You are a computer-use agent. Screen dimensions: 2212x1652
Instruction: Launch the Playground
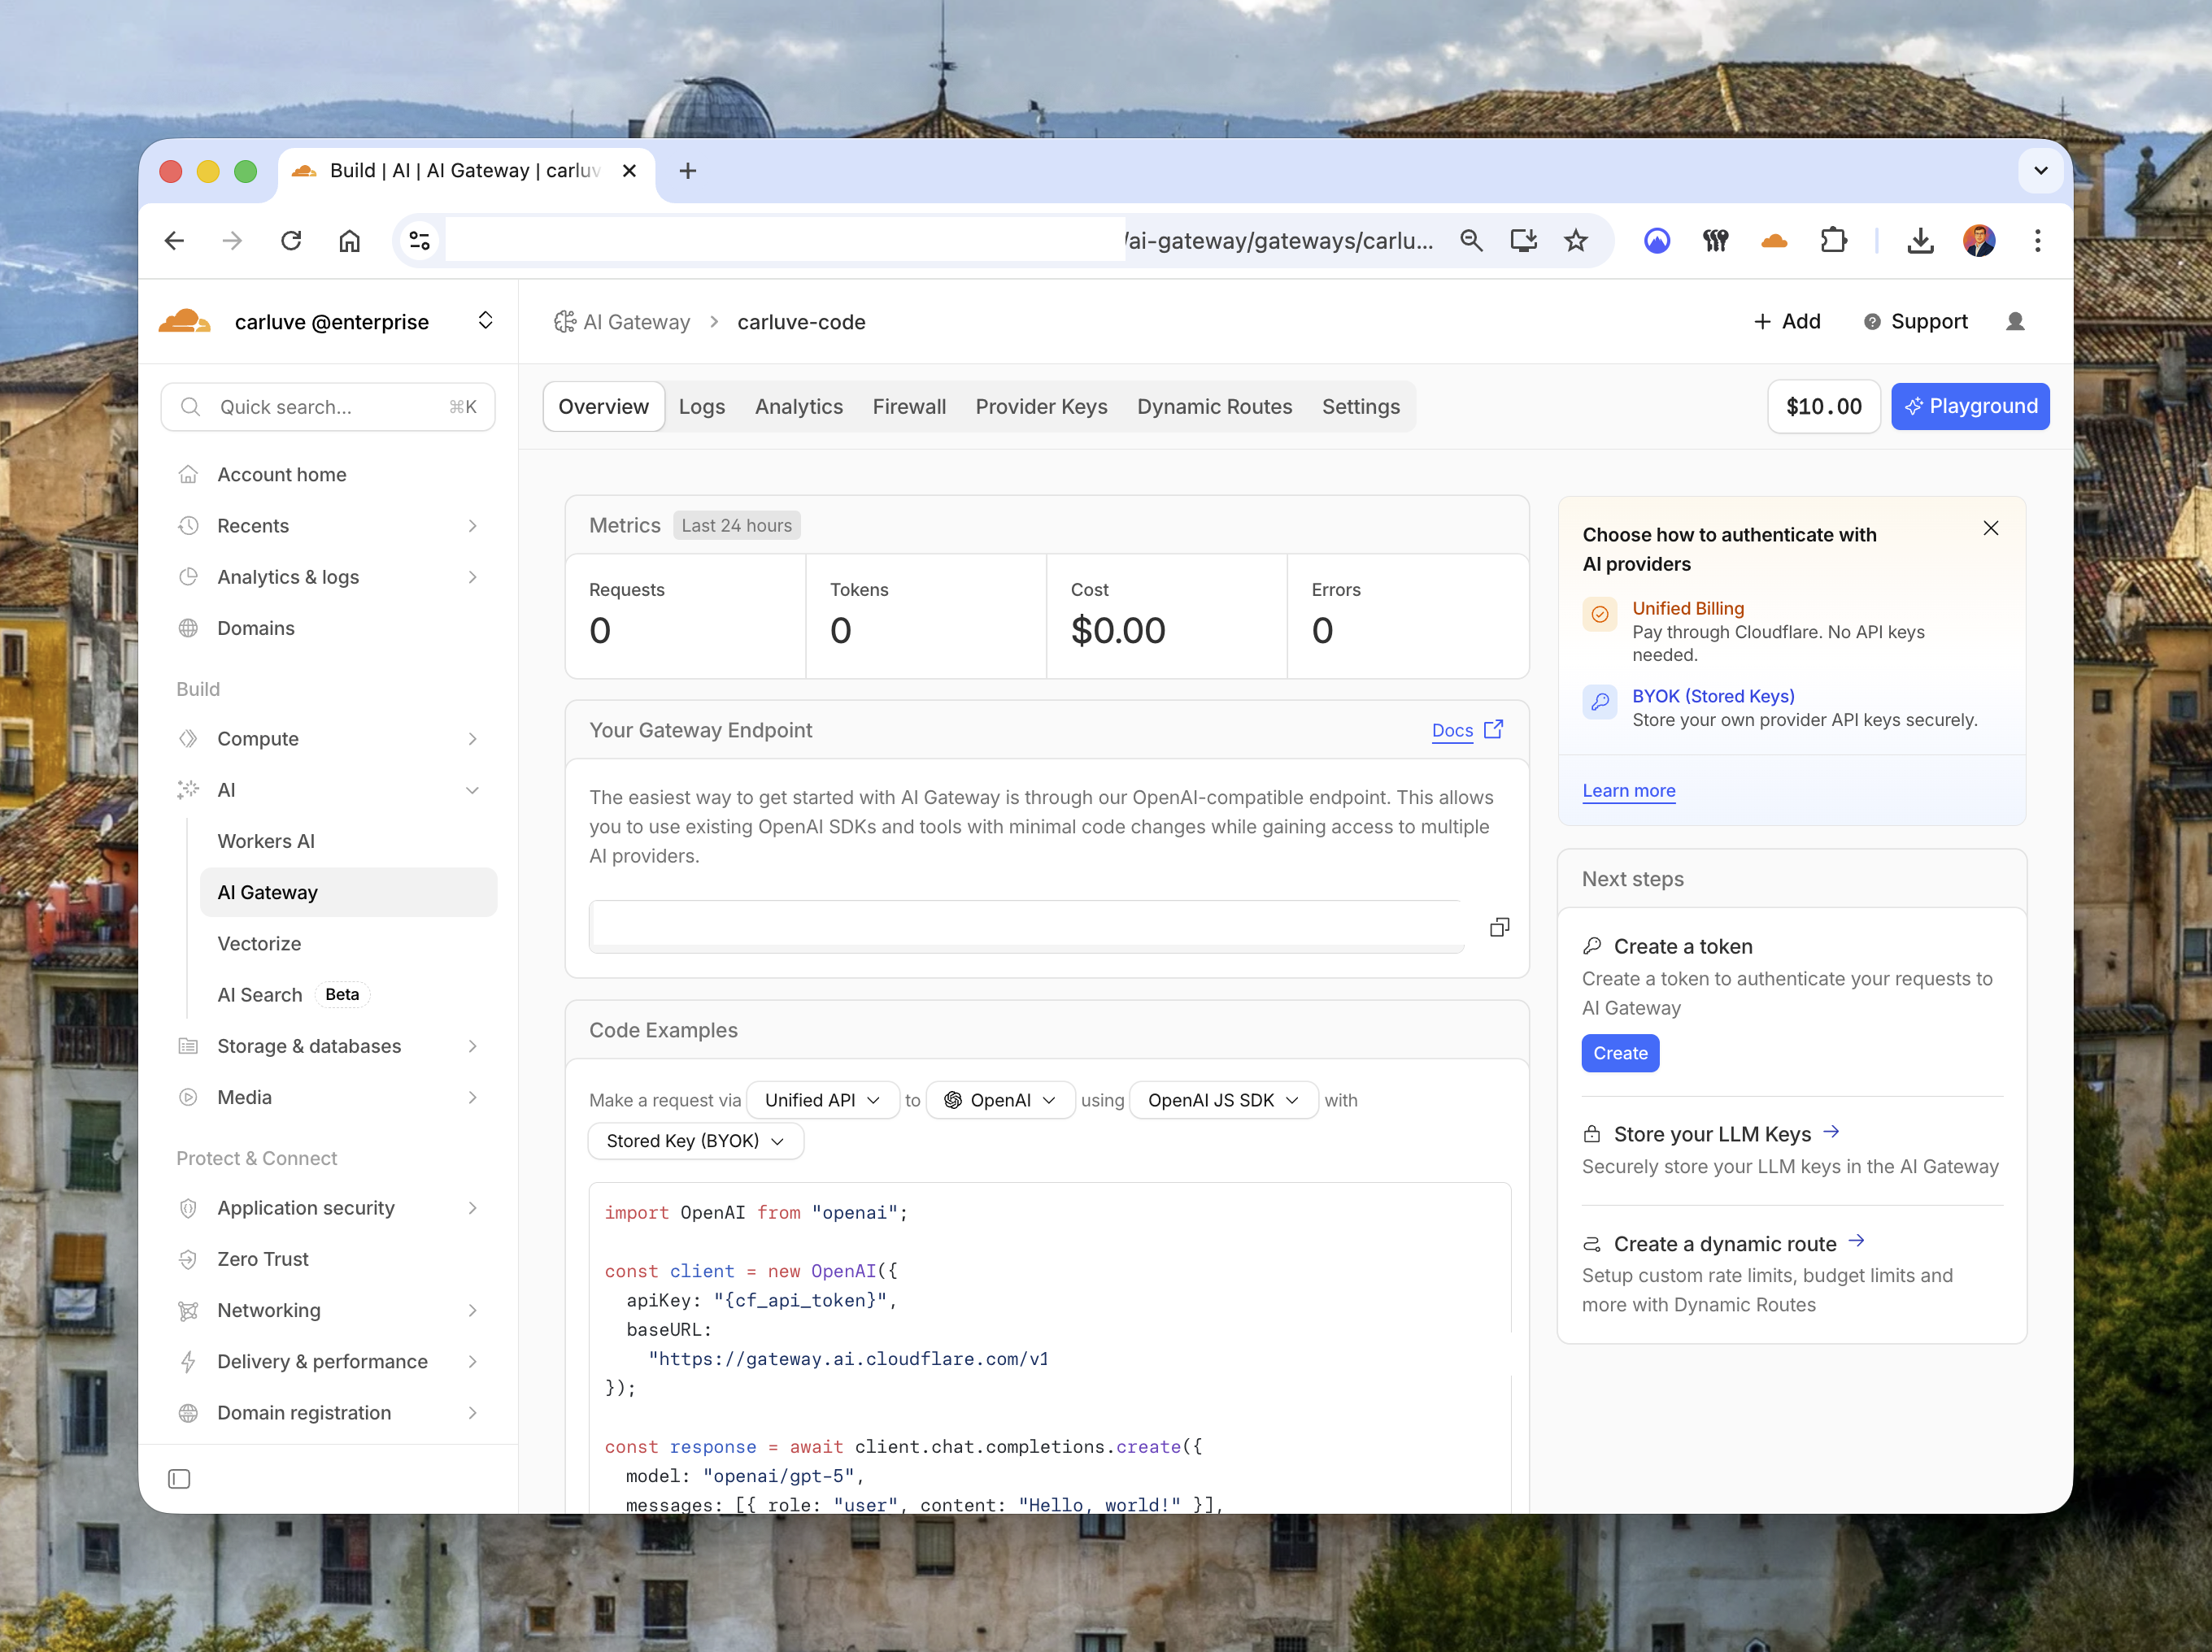tap(1970, 406)
